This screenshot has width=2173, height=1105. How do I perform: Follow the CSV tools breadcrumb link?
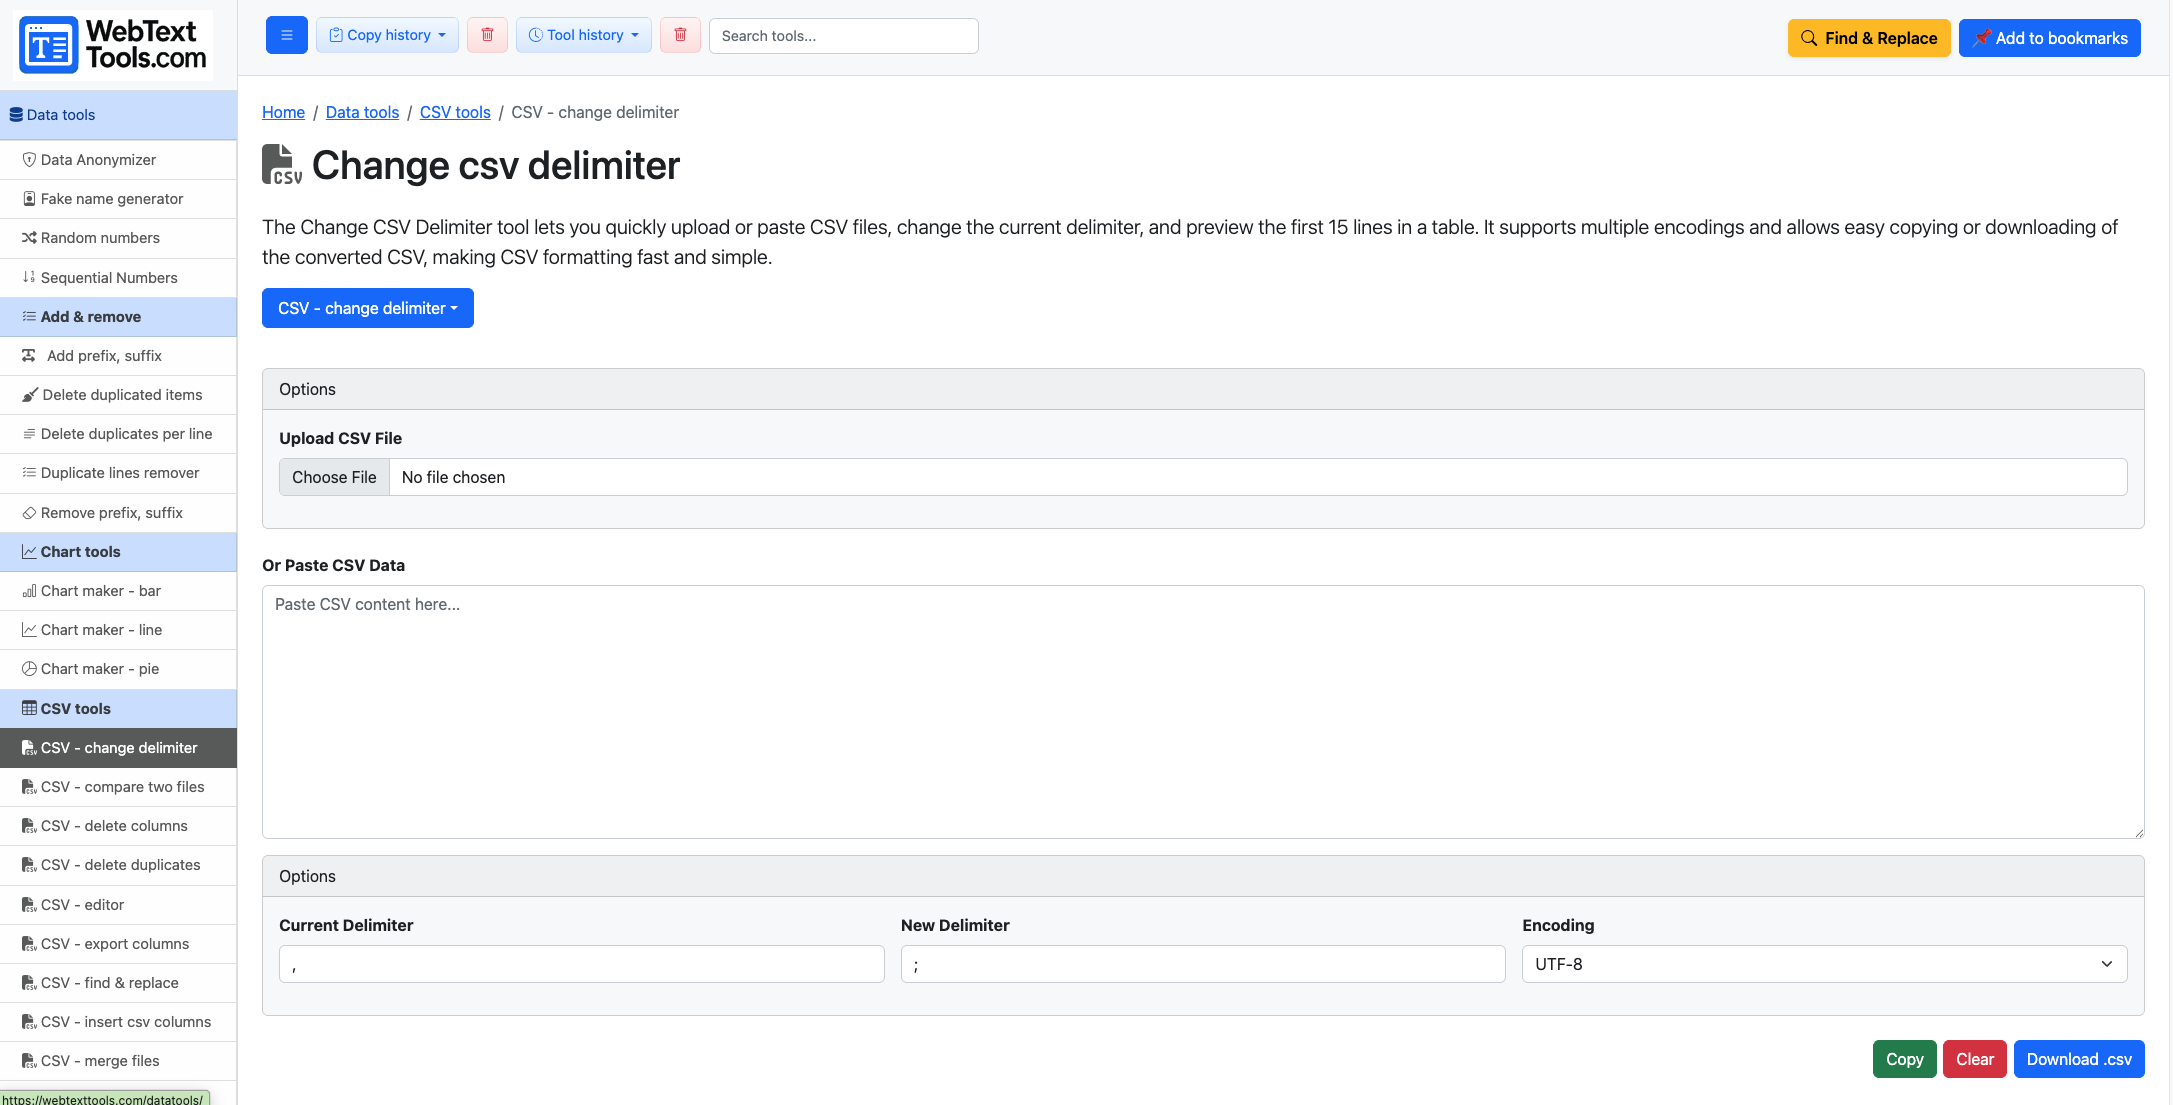(455, 112)
